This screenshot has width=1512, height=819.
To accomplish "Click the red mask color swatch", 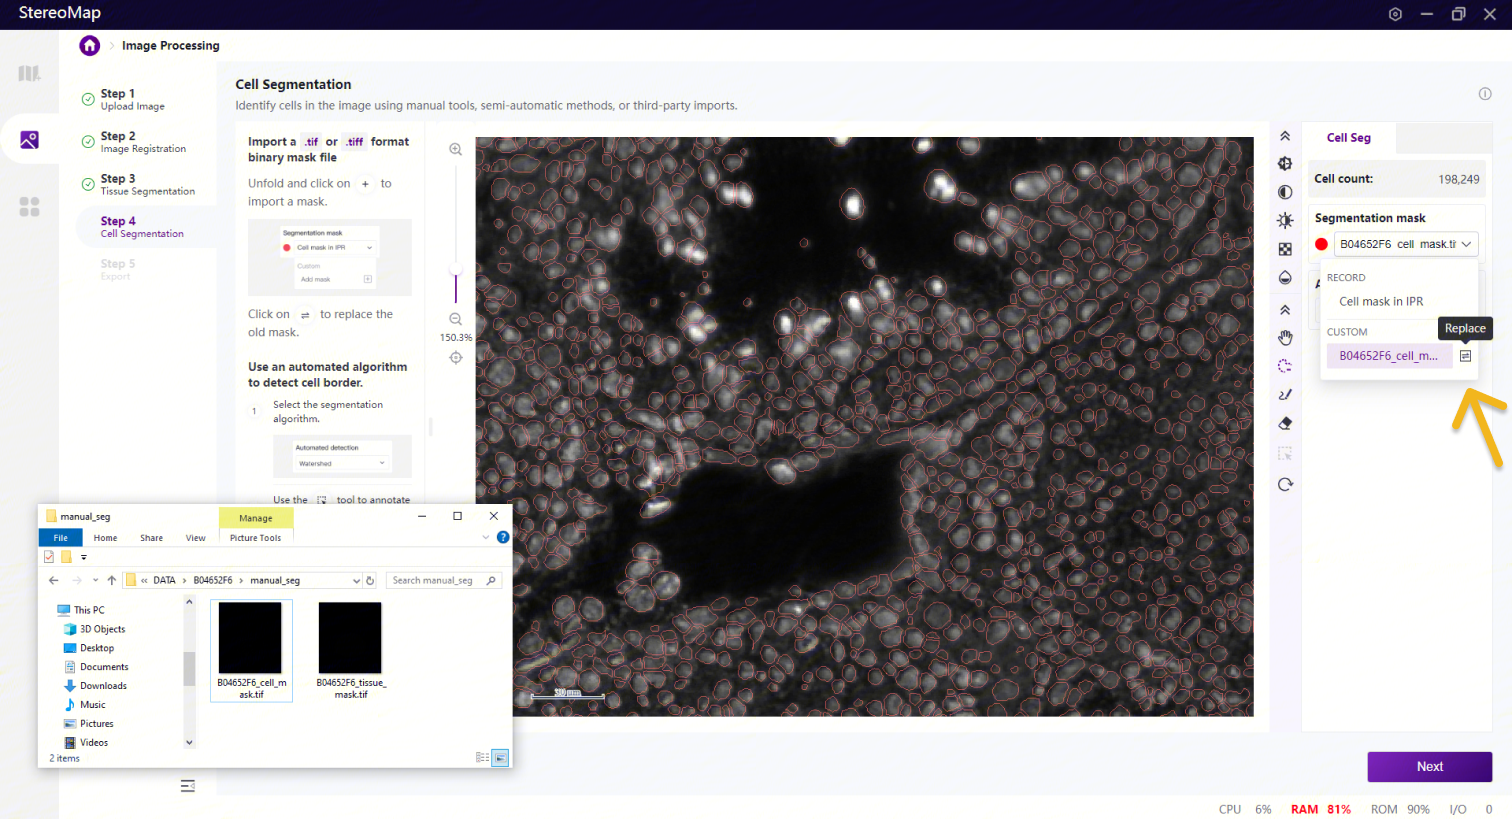I will (1321, 244).
